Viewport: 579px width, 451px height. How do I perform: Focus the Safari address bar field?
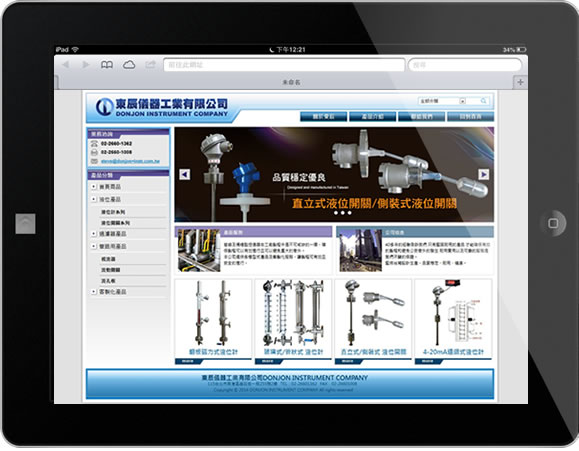[284, 65]
